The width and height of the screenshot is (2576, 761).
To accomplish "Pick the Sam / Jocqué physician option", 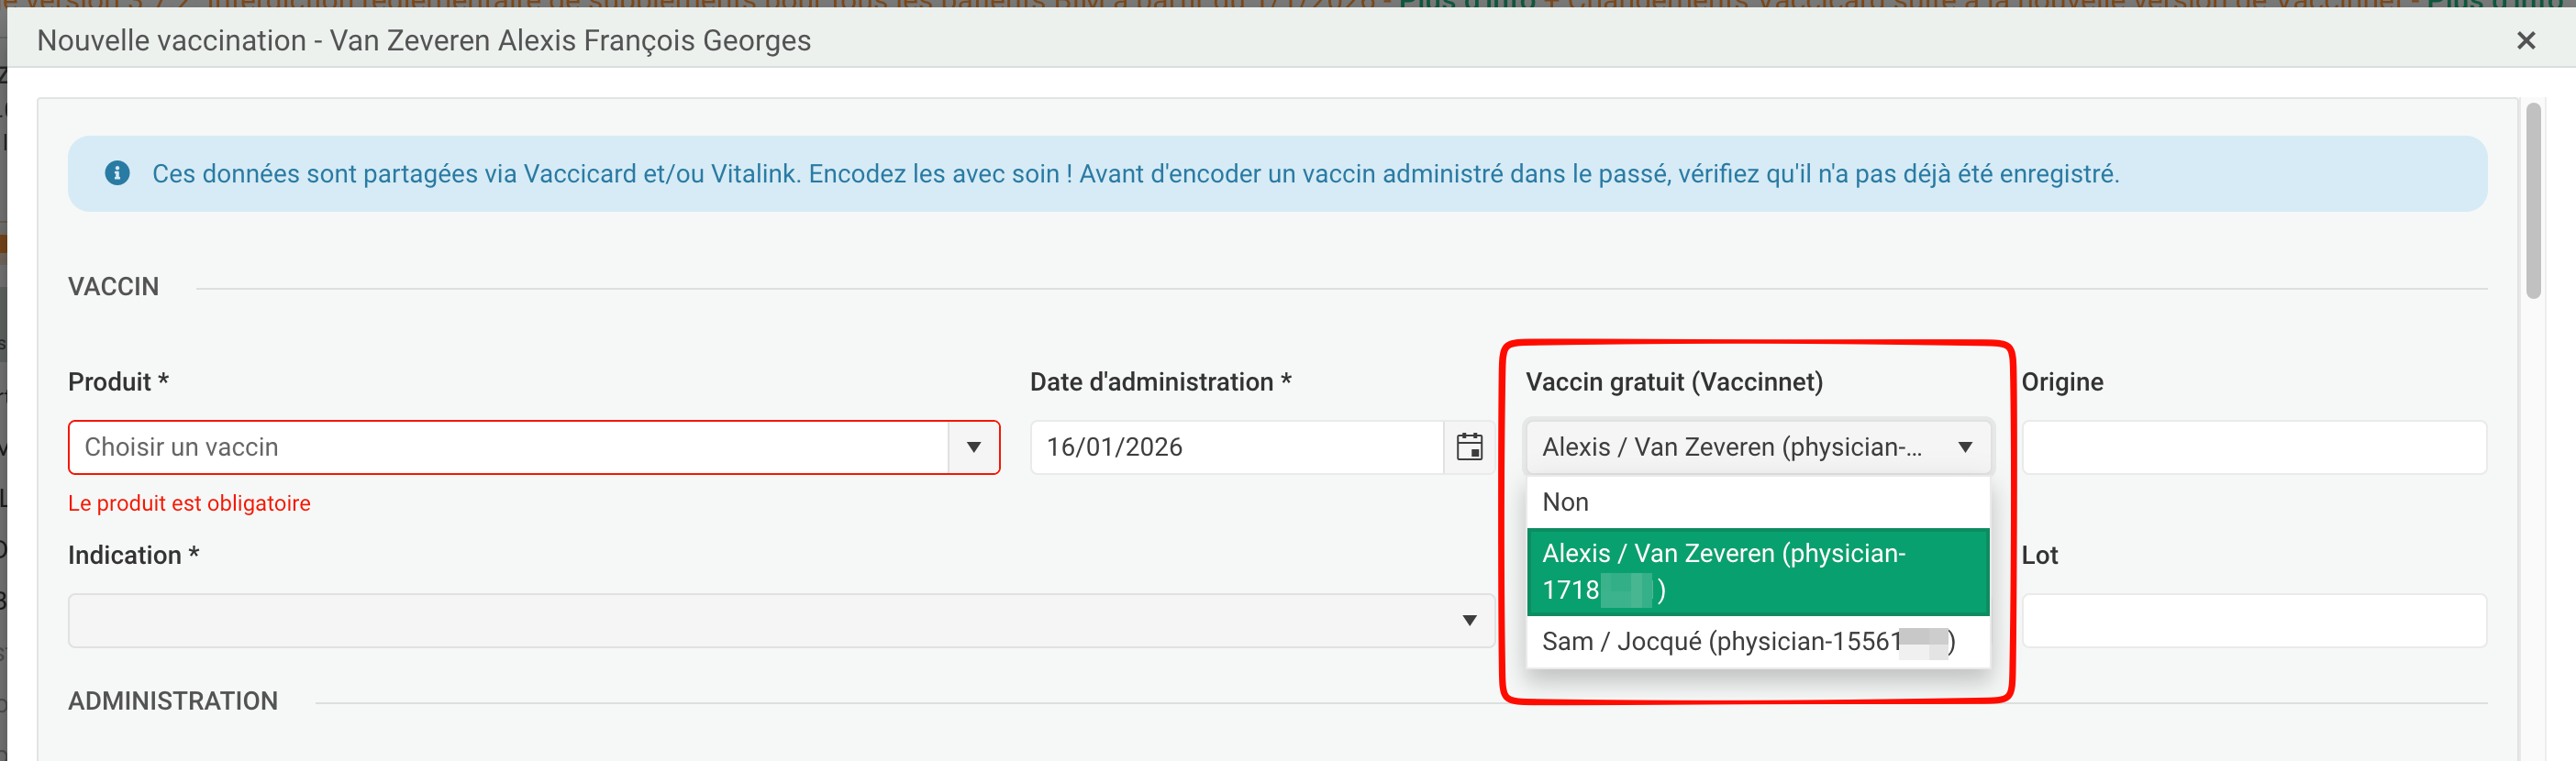I will 1746,641.
